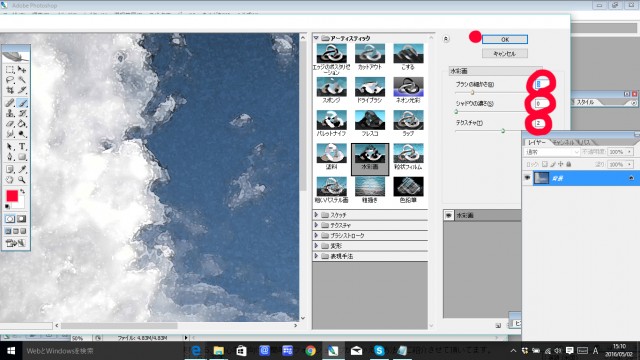This screenshot has width=640, height=360.
Task: Choose the Zoom magnifier tool
Action: coord(22,179)
